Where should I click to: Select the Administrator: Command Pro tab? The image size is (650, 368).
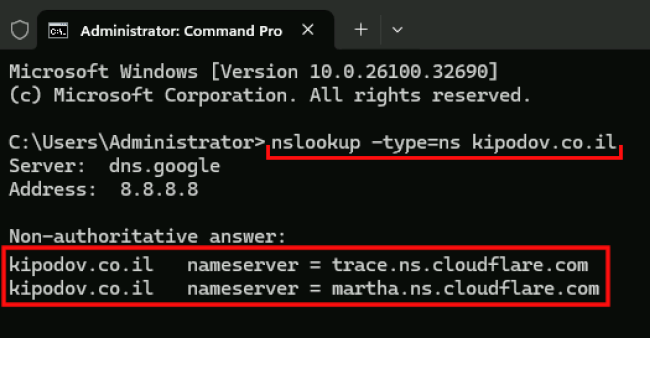coord(185,30)
